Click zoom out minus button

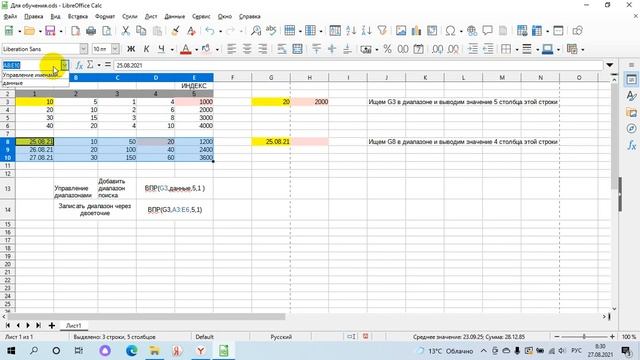pyautogui.click(x=557, y=336)
